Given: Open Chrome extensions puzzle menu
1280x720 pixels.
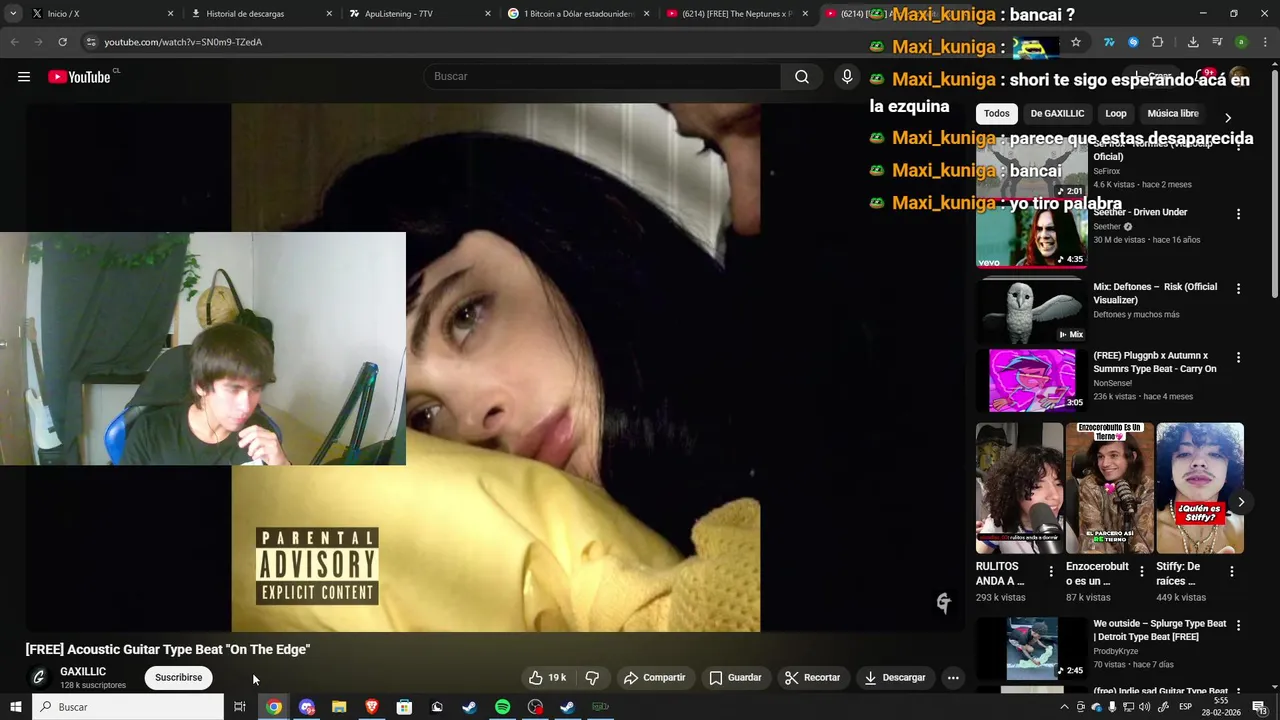Looking at the screenshot, I should tap(1158, 42).
